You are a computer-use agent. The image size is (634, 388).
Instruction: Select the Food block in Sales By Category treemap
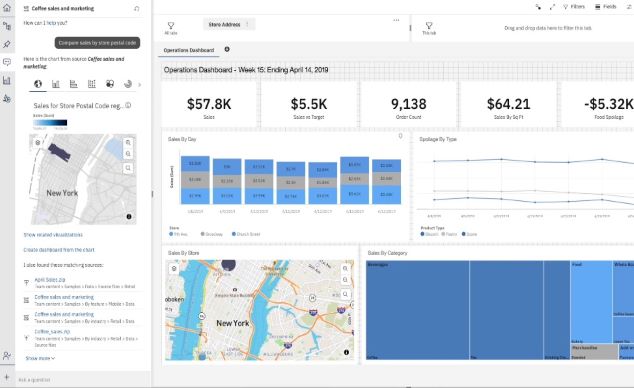pos(591,302)
